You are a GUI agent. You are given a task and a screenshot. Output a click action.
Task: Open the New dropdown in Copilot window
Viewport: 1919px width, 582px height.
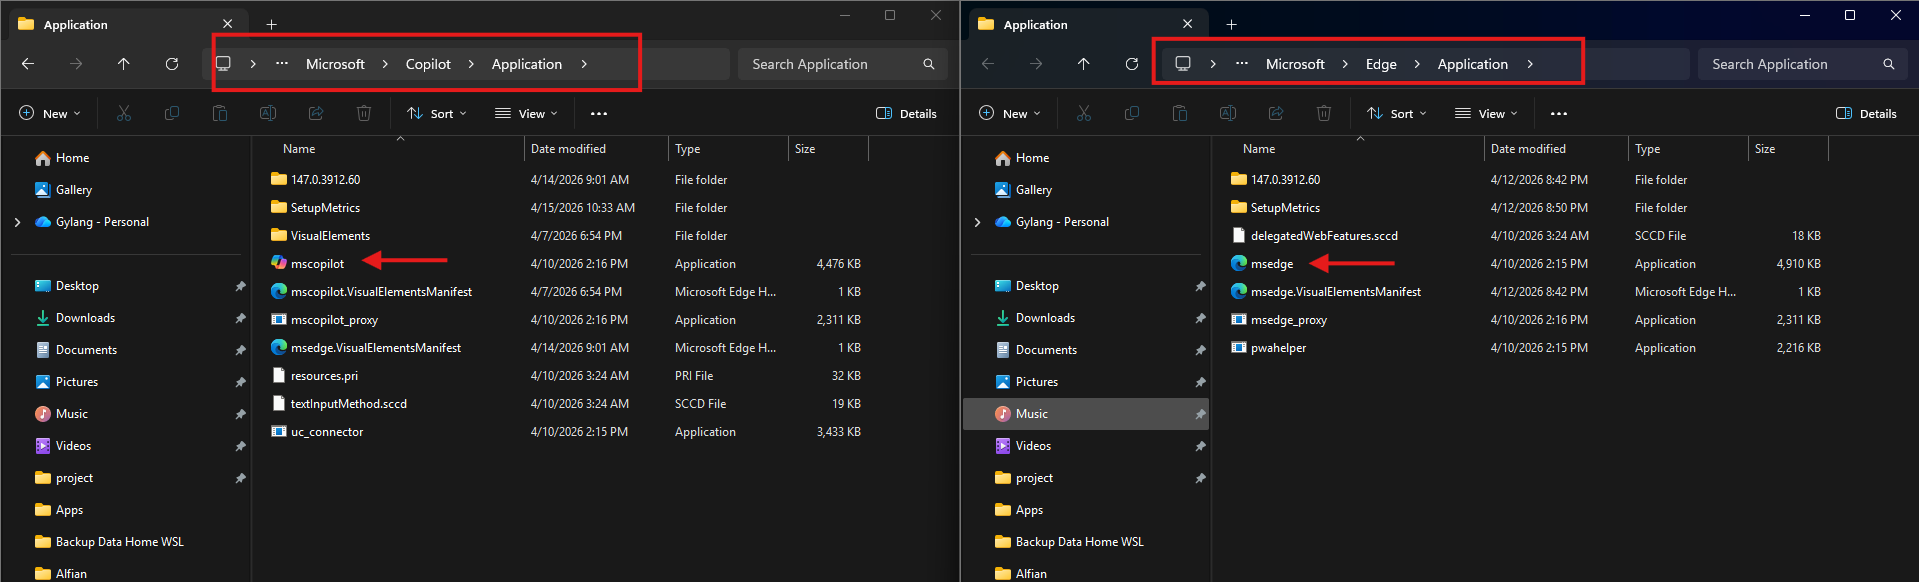[x=50, y=114]
